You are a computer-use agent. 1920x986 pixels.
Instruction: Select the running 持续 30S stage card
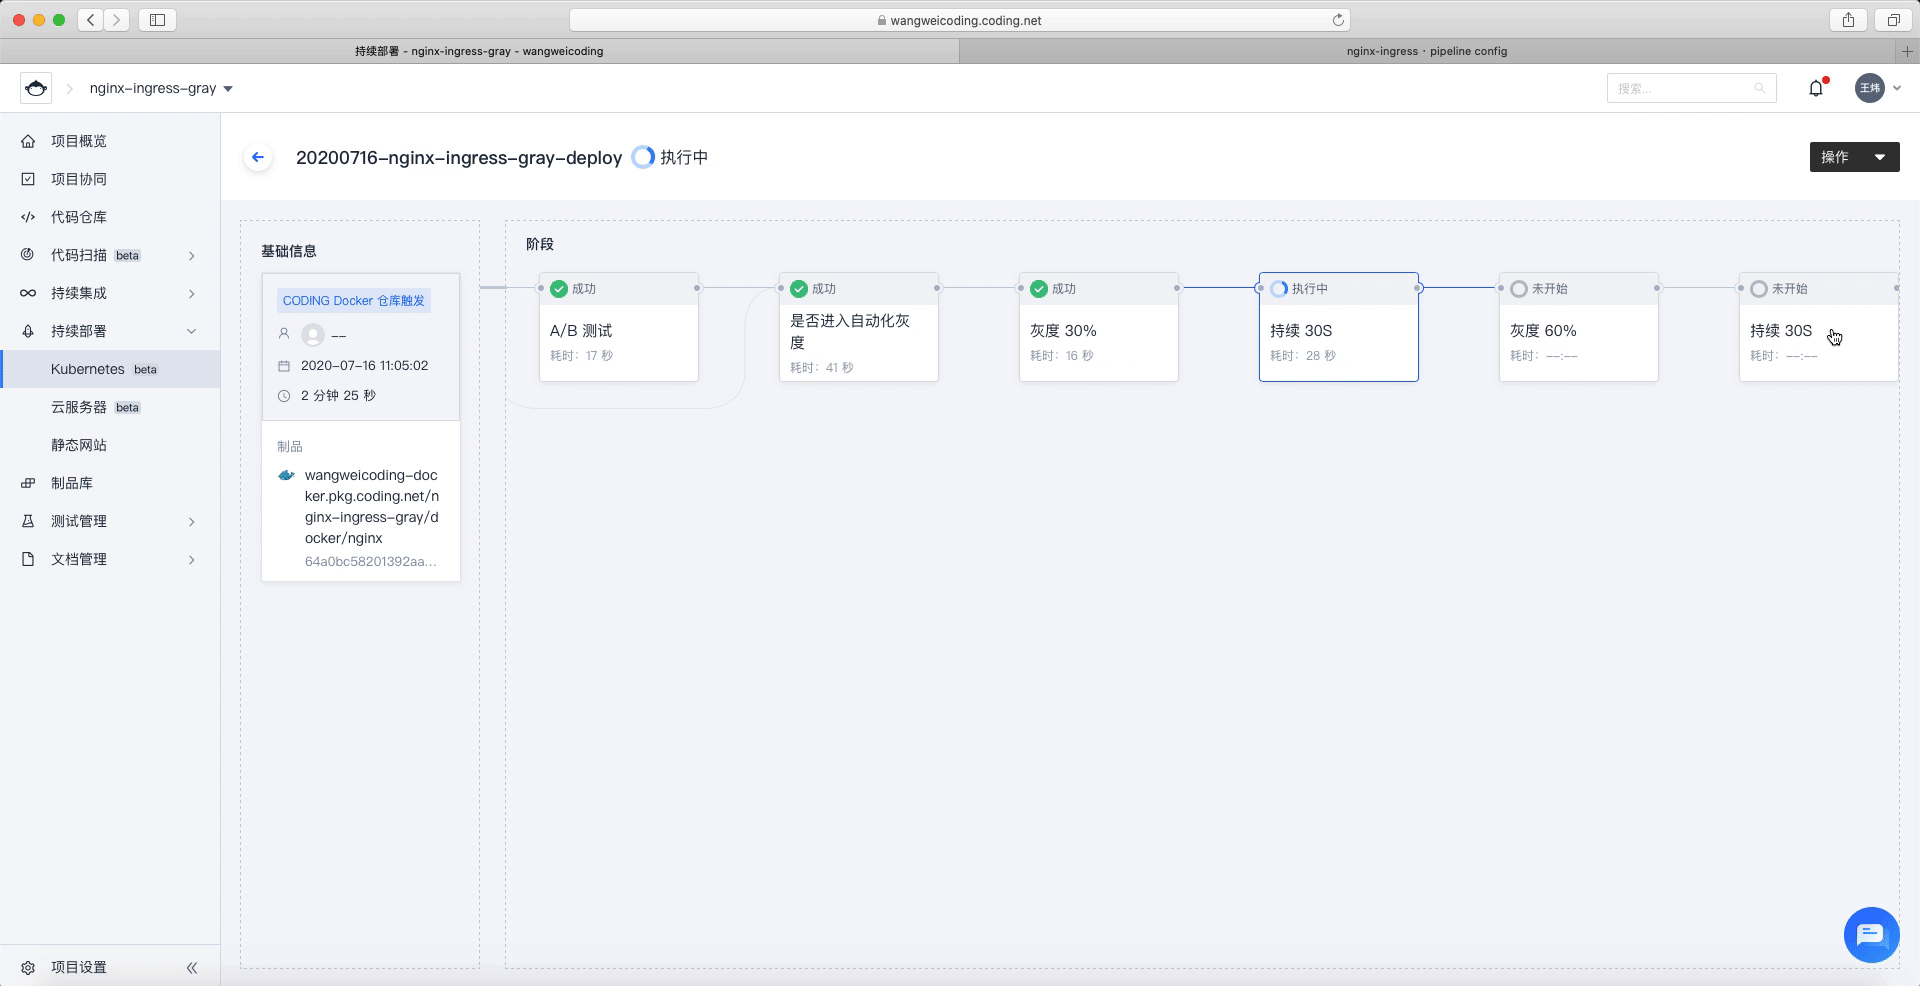click(x=1339, y=327)
